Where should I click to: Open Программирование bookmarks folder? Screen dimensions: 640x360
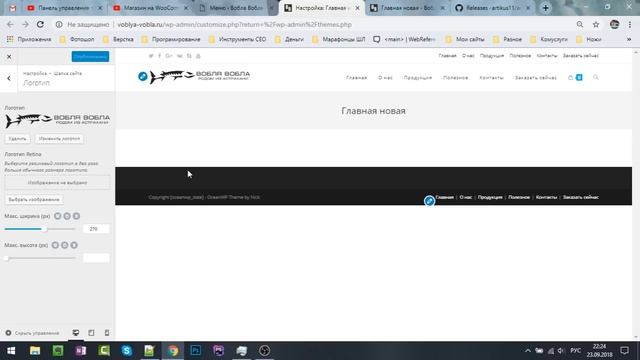pos(171,40)
